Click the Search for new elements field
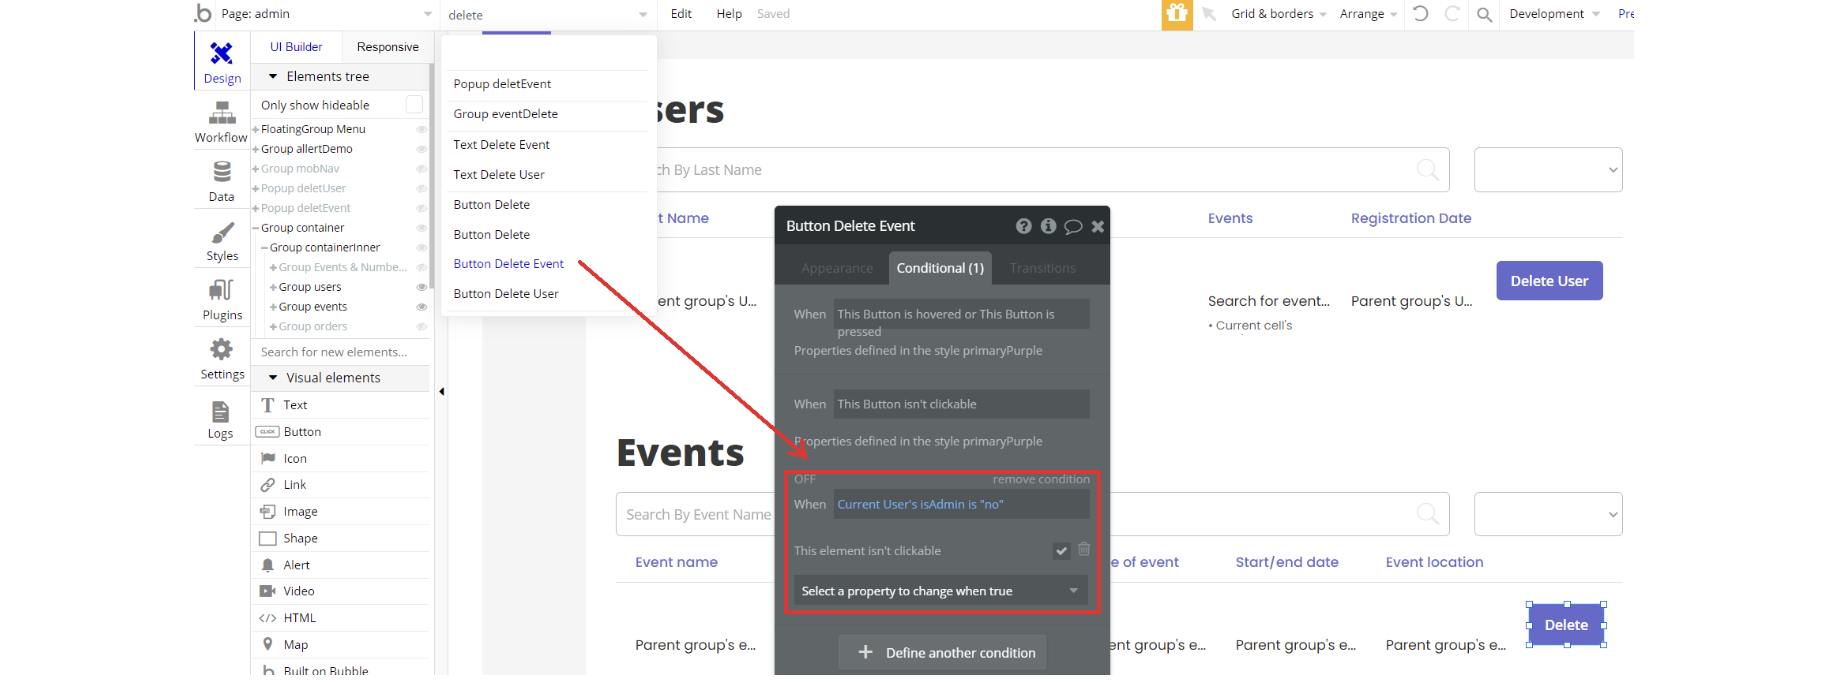1830x684 pixels. coord(335,352)
